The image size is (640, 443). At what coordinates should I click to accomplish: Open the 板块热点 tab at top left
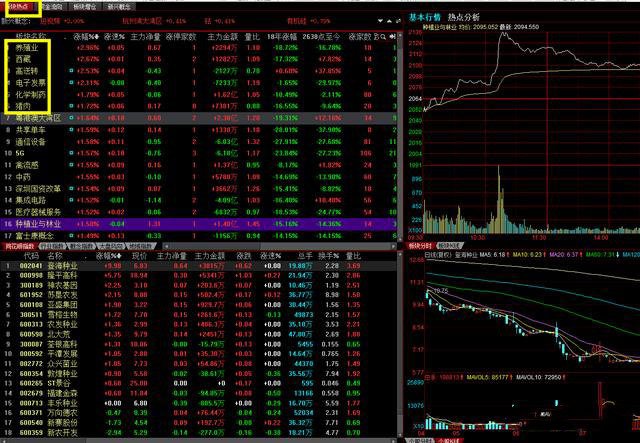click(20, 6)
